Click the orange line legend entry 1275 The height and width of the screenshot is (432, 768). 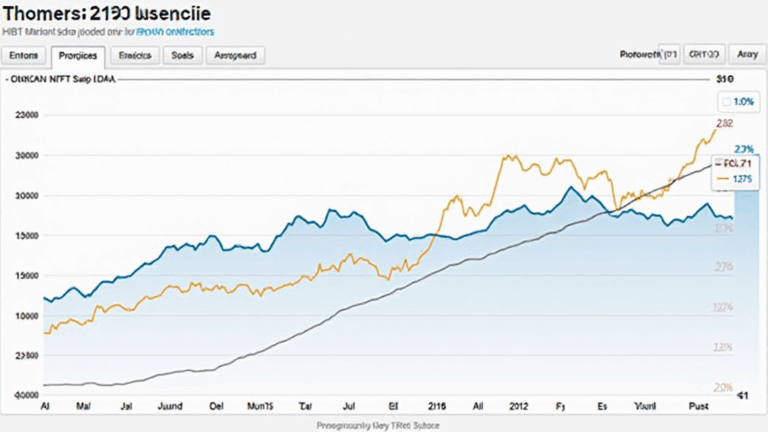pyautogui.click(x=737, y=178)
